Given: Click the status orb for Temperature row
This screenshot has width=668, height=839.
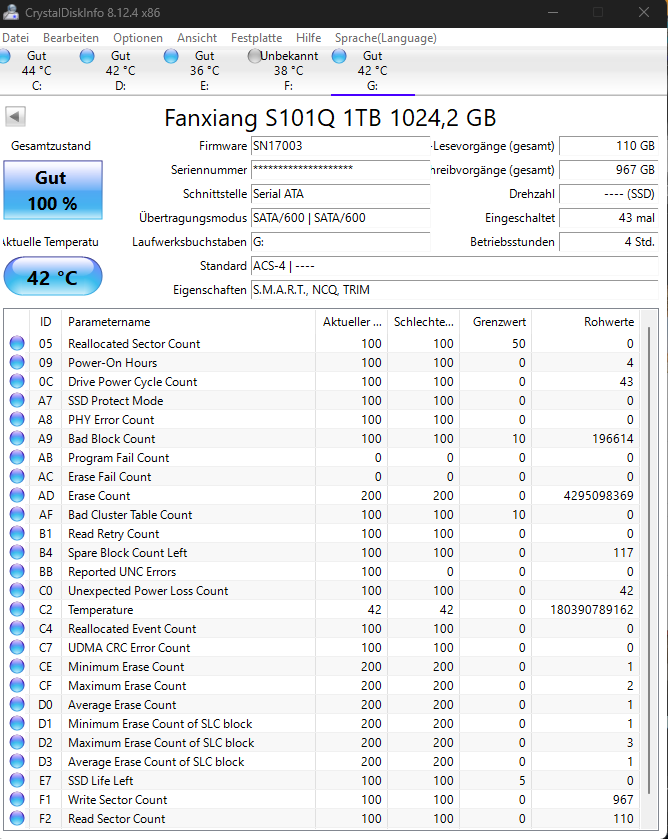Looking at the screenshot, I should pyautogui.click(x=17, y=609).
